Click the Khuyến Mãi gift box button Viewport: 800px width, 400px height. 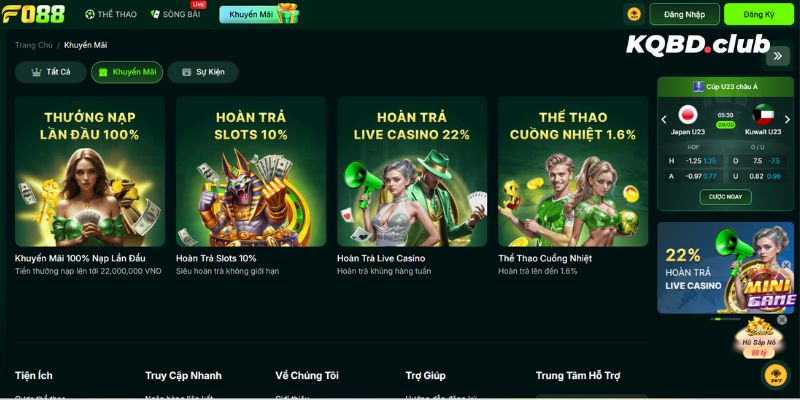259,14
